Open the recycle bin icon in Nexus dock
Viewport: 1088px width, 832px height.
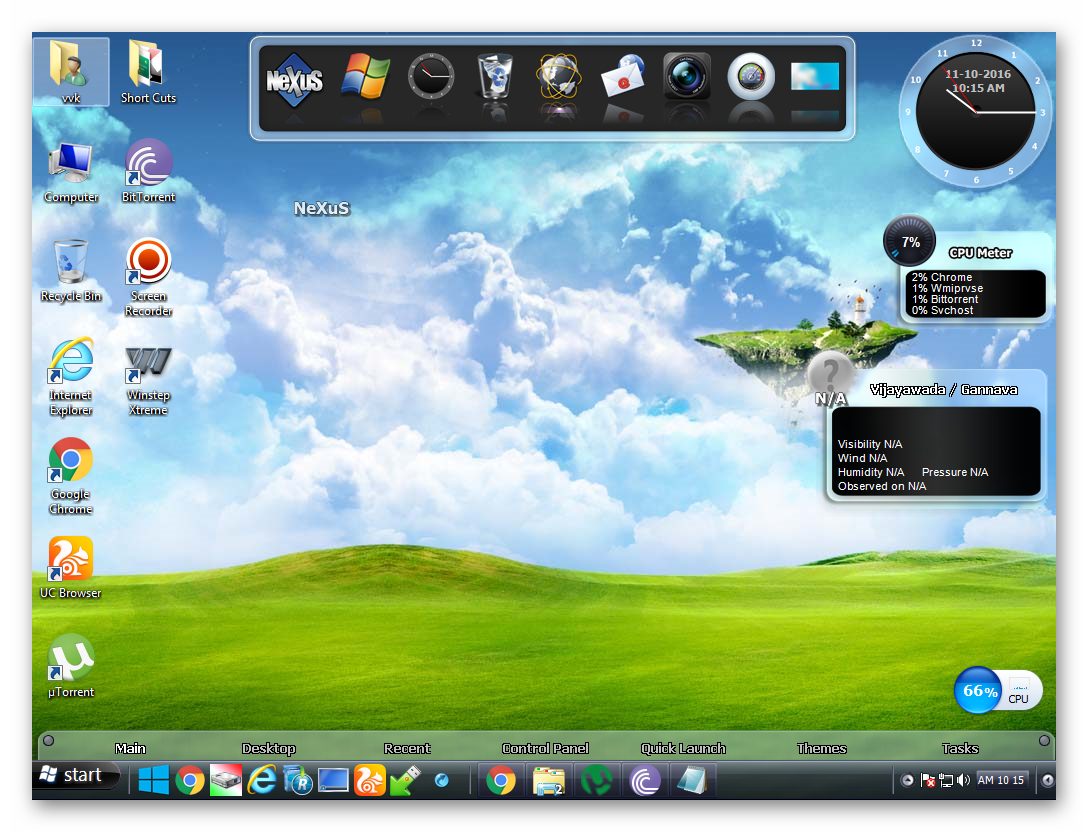click(495, 76)
